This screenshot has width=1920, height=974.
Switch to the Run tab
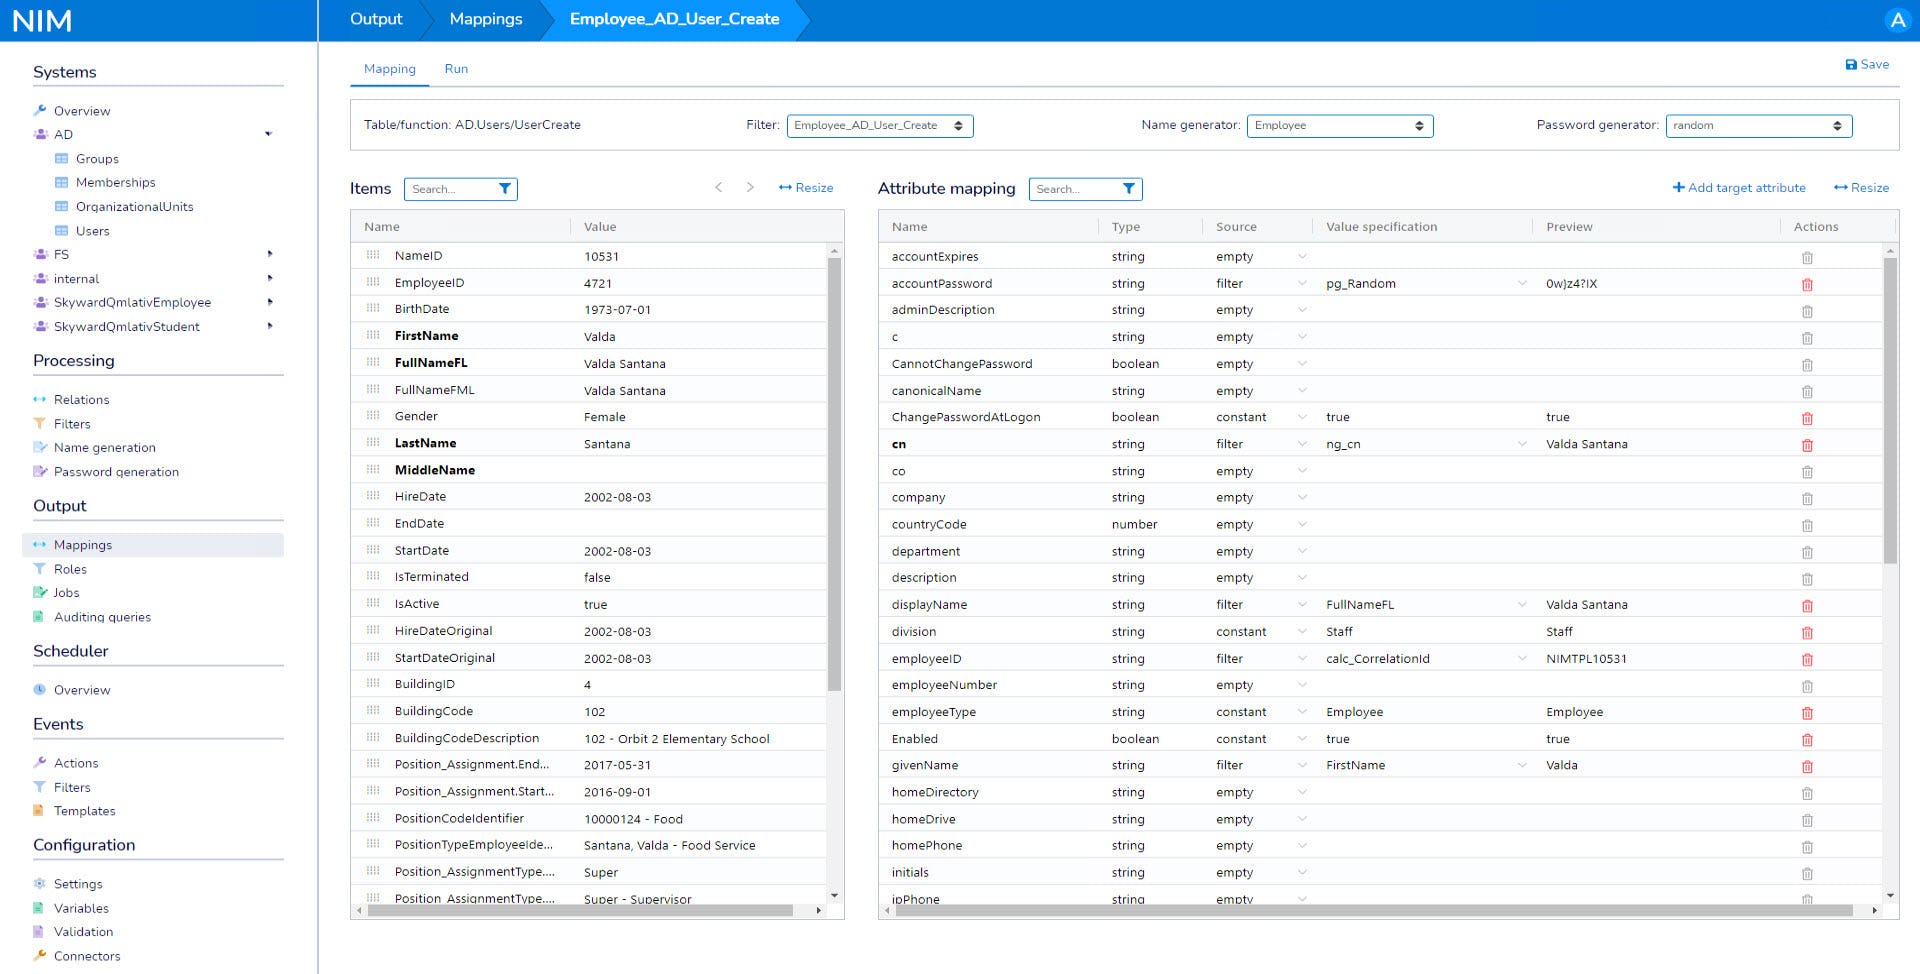[456, 69]
